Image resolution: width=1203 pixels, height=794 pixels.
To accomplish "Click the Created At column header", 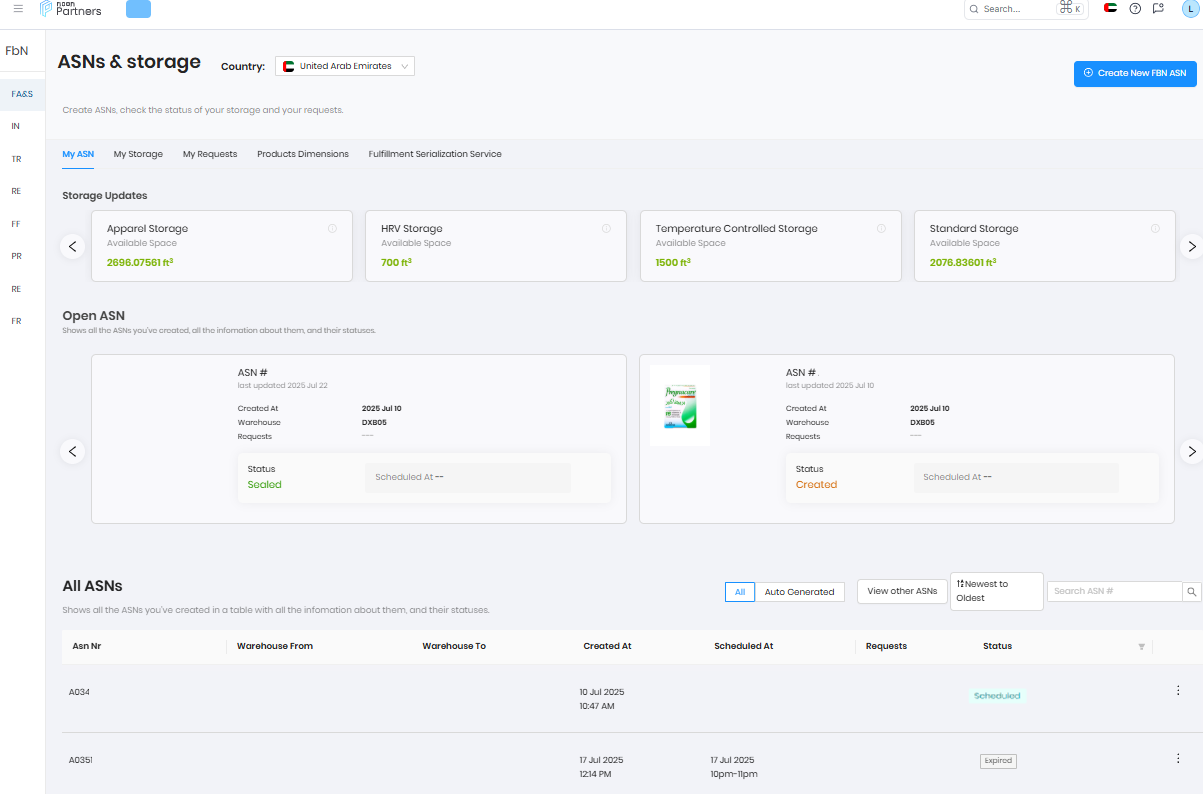I will coord(607,646).
